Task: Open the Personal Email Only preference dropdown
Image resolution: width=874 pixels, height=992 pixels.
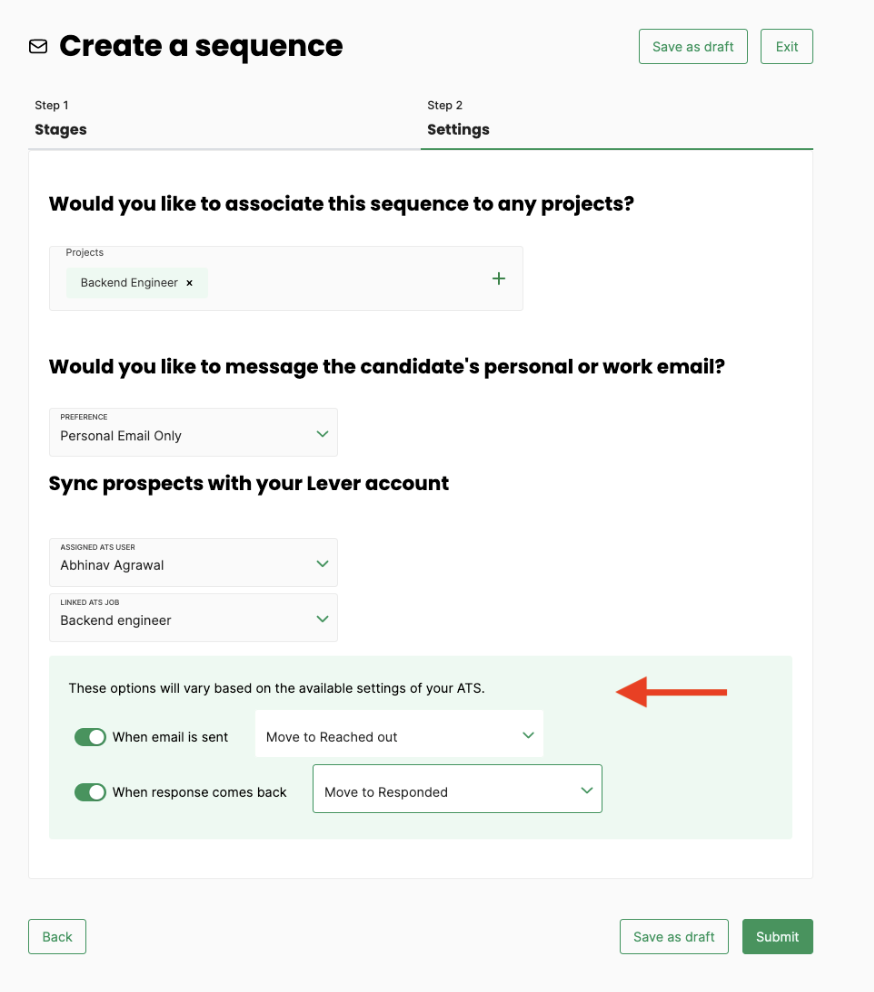Action: point(193,432)
